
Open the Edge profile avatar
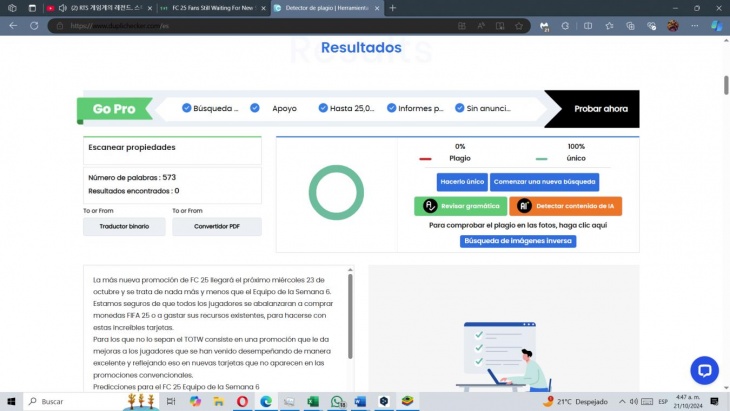[x=673, y=26]
